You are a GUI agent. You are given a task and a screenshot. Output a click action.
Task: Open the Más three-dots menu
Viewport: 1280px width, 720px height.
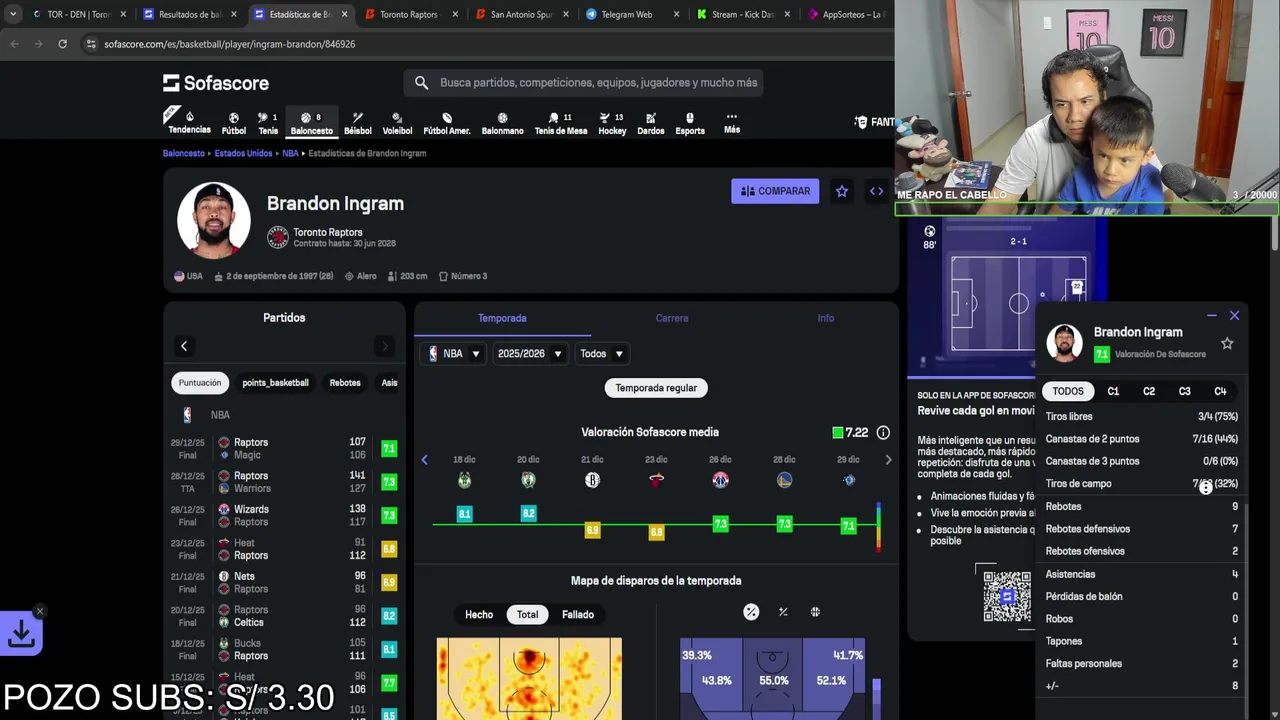pyautogui.click(x=732, y=122)
